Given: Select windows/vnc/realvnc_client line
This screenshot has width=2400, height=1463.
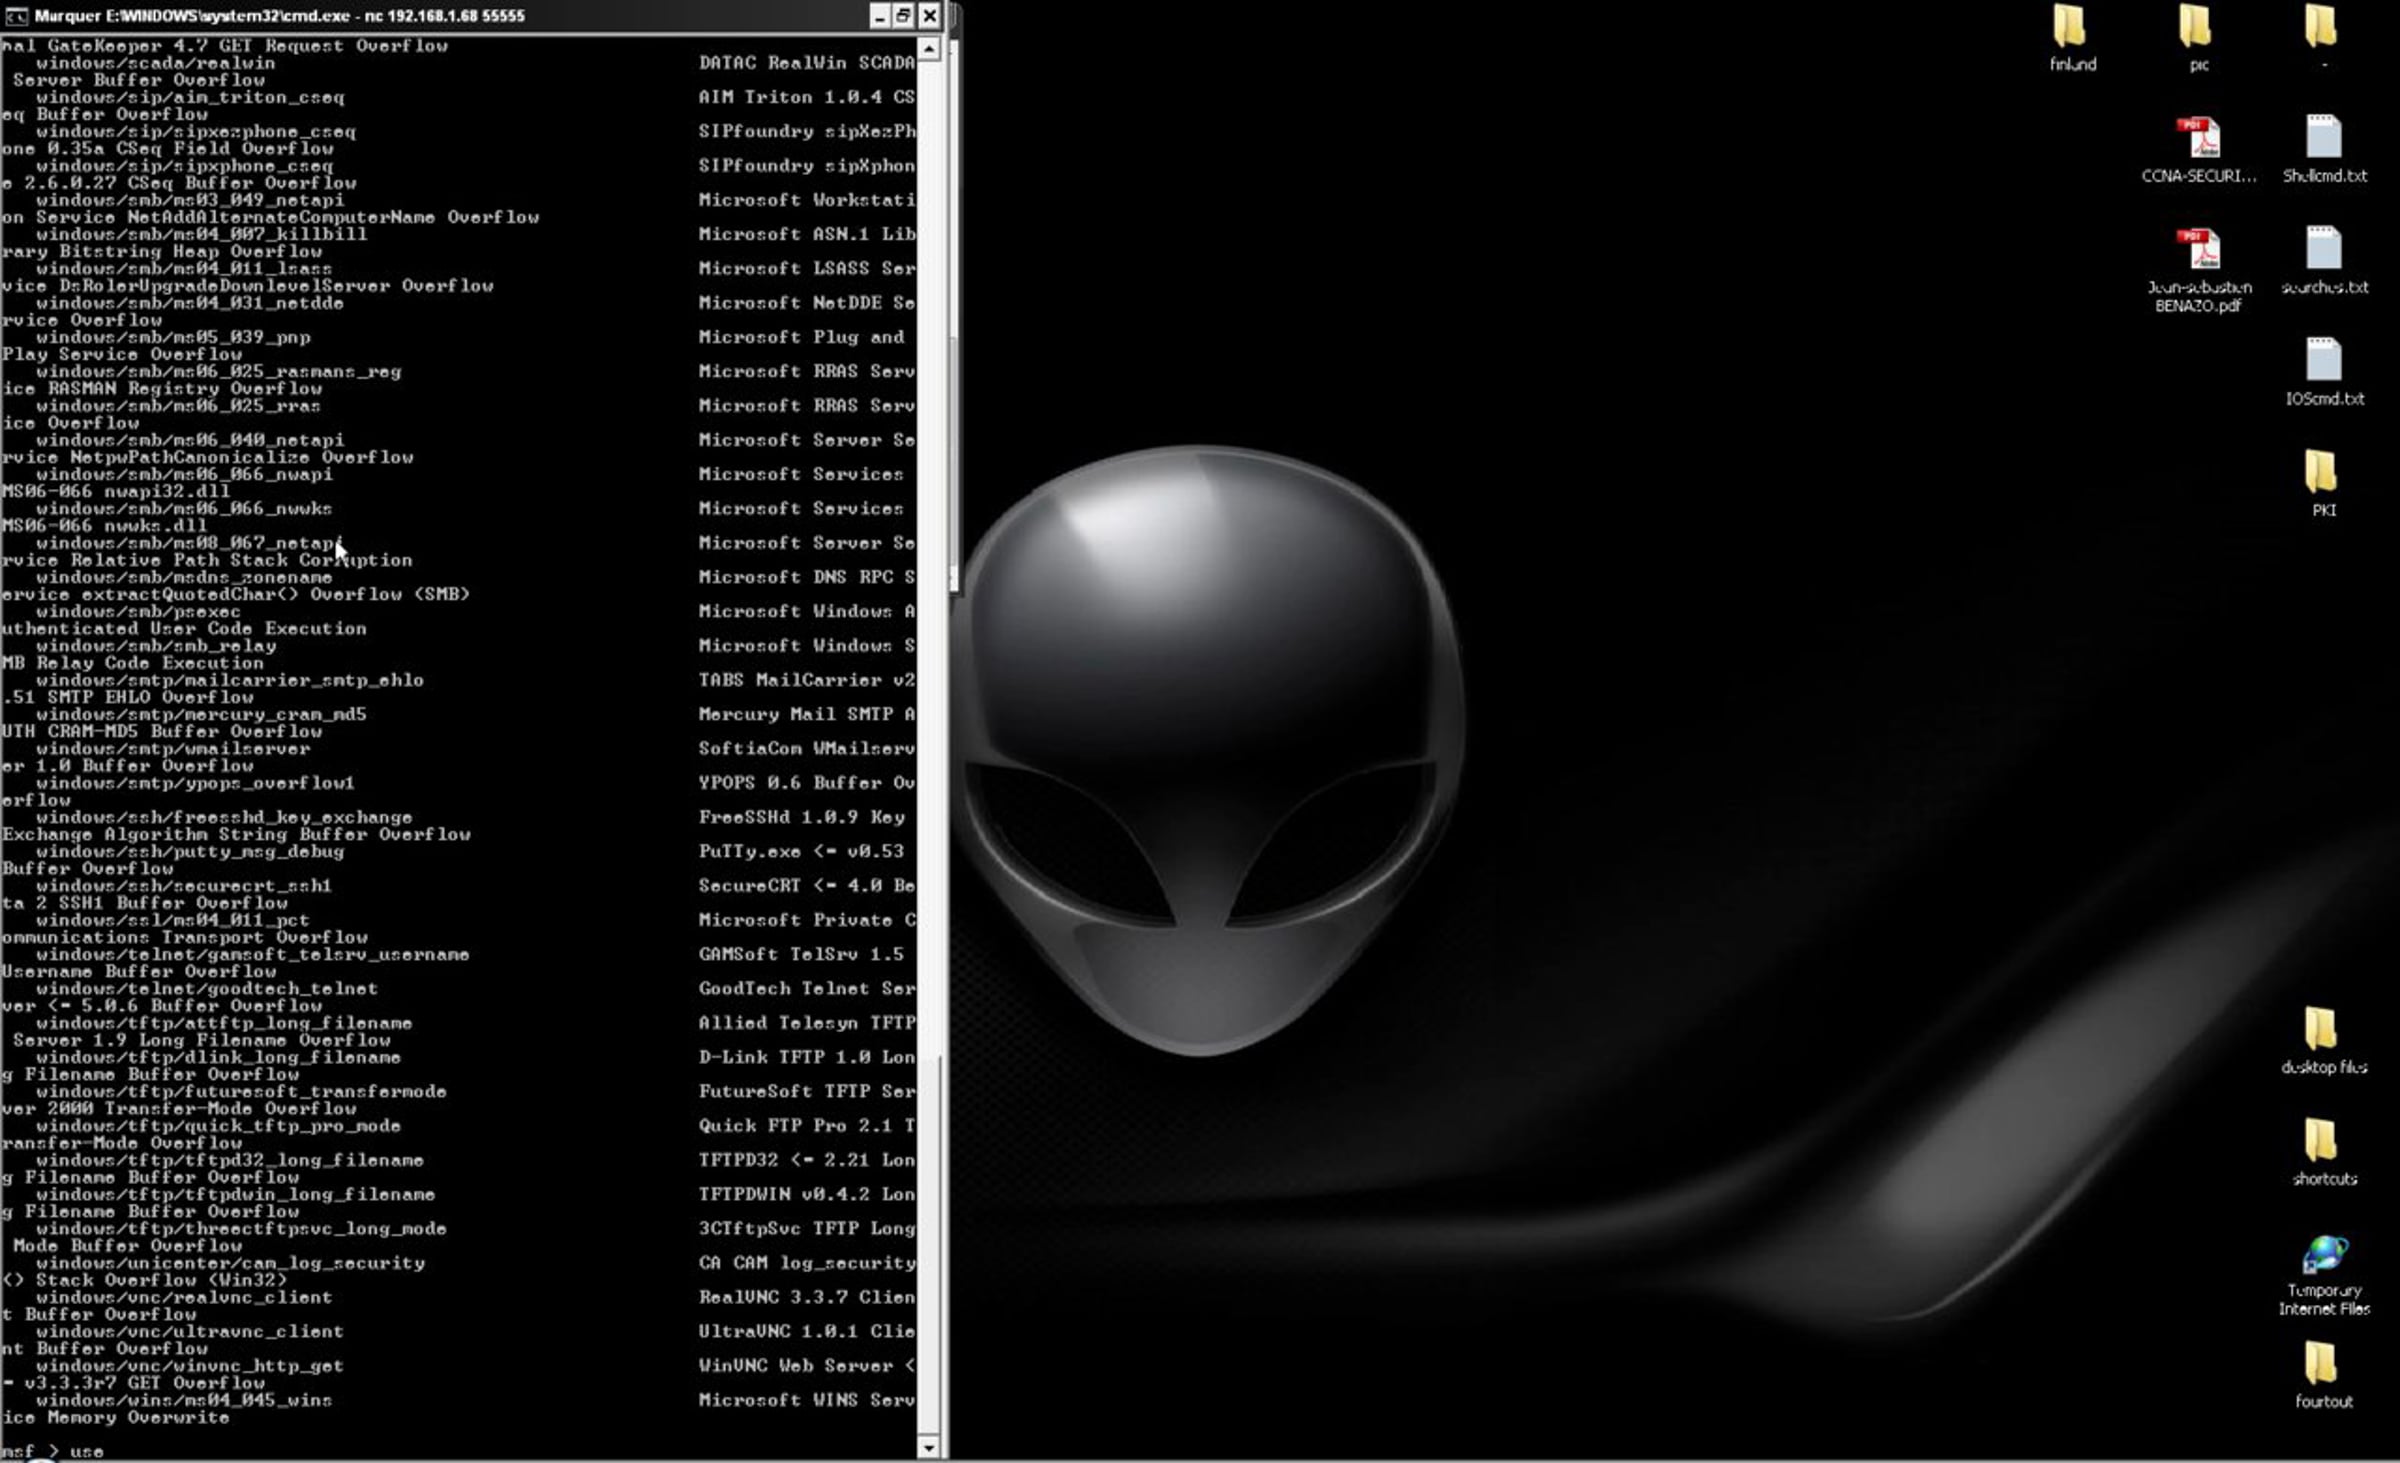Looking at the screenshot, I should tap(184, 1298).
